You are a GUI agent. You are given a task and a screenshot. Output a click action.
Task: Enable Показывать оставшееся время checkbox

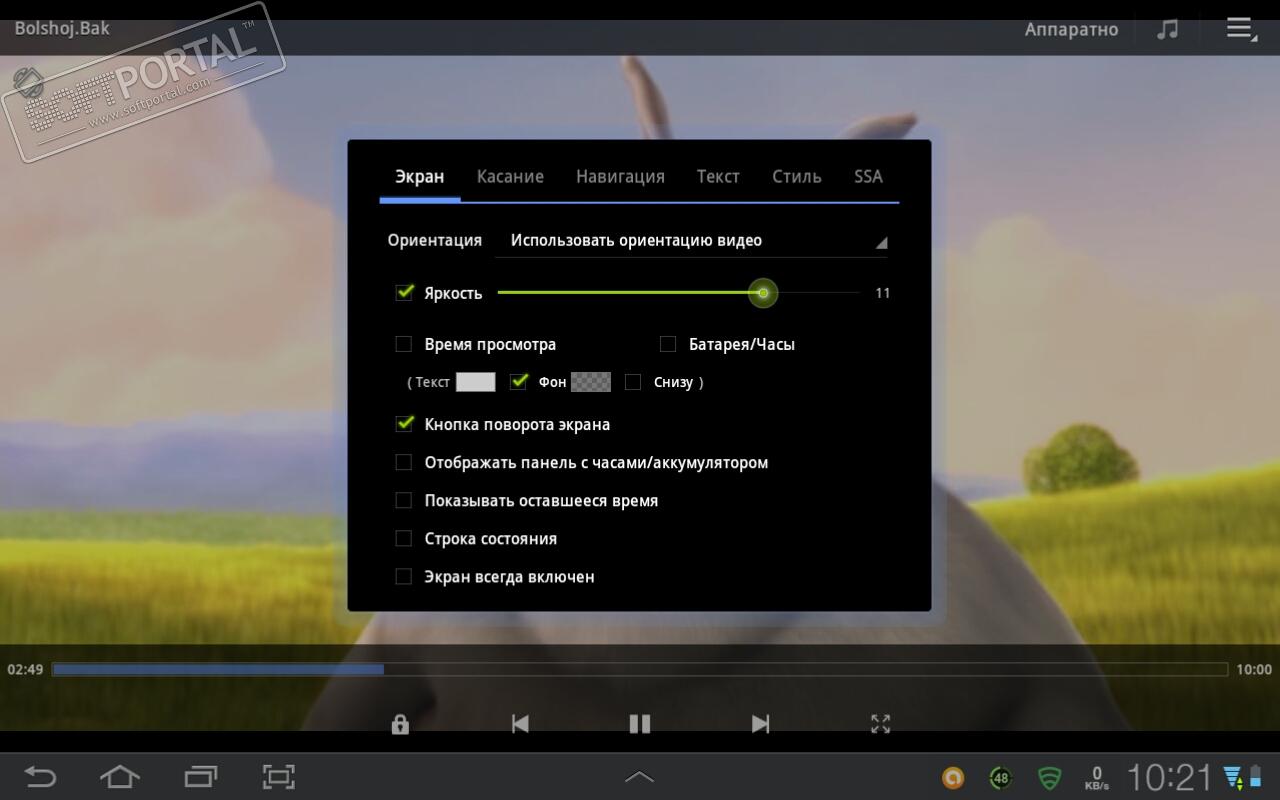(404, 501)
